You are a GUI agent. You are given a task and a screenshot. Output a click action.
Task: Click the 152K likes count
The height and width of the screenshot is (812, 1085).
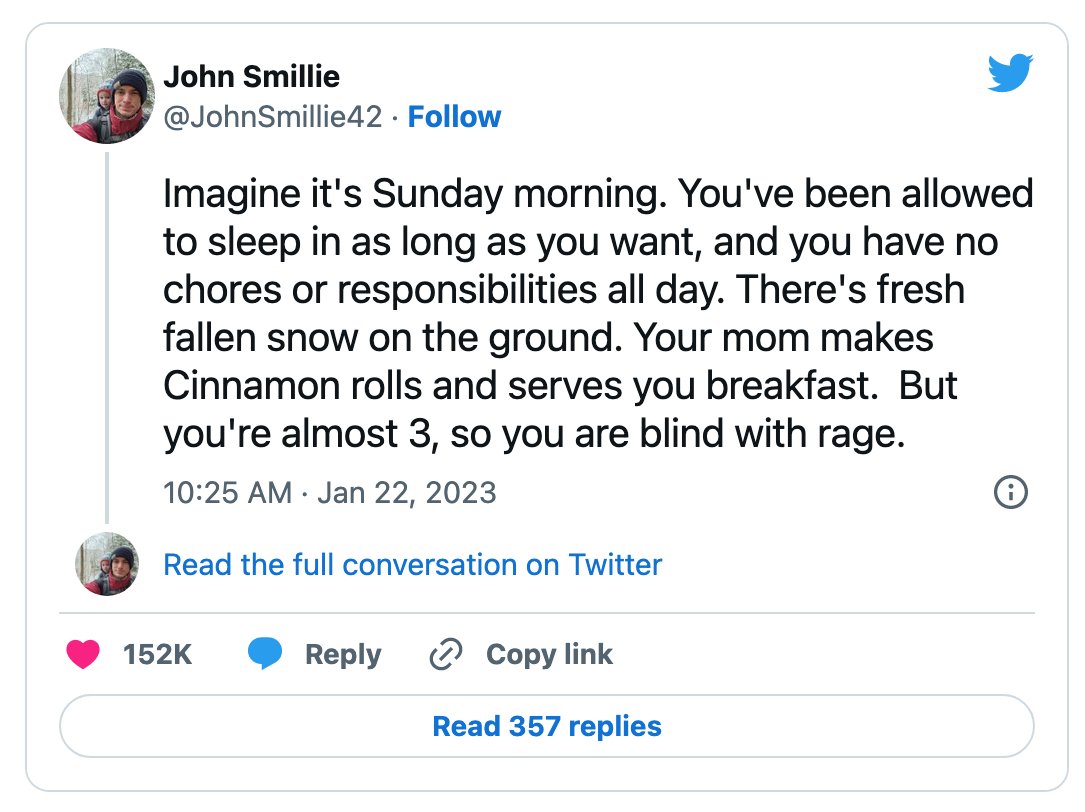(x=157, y=654)
